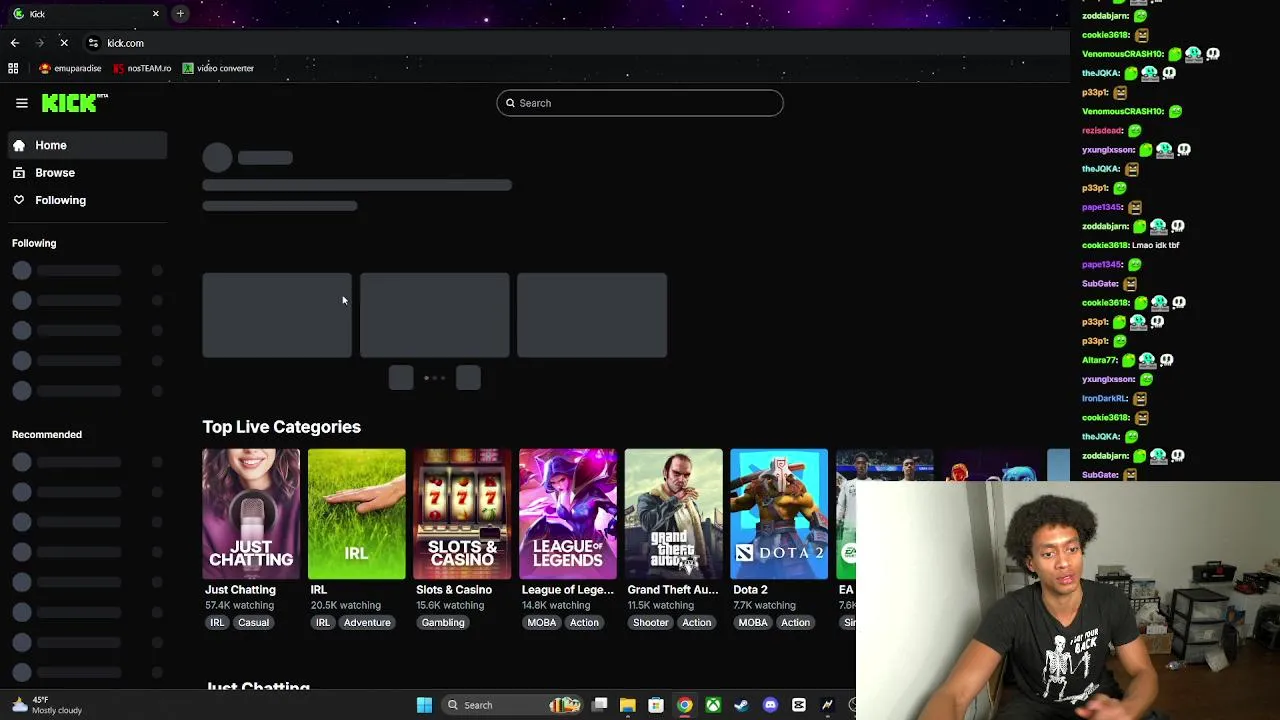1280x720 pixels.
Task: Click the 20.5K watching text
Action: click(x=346, y=606)
